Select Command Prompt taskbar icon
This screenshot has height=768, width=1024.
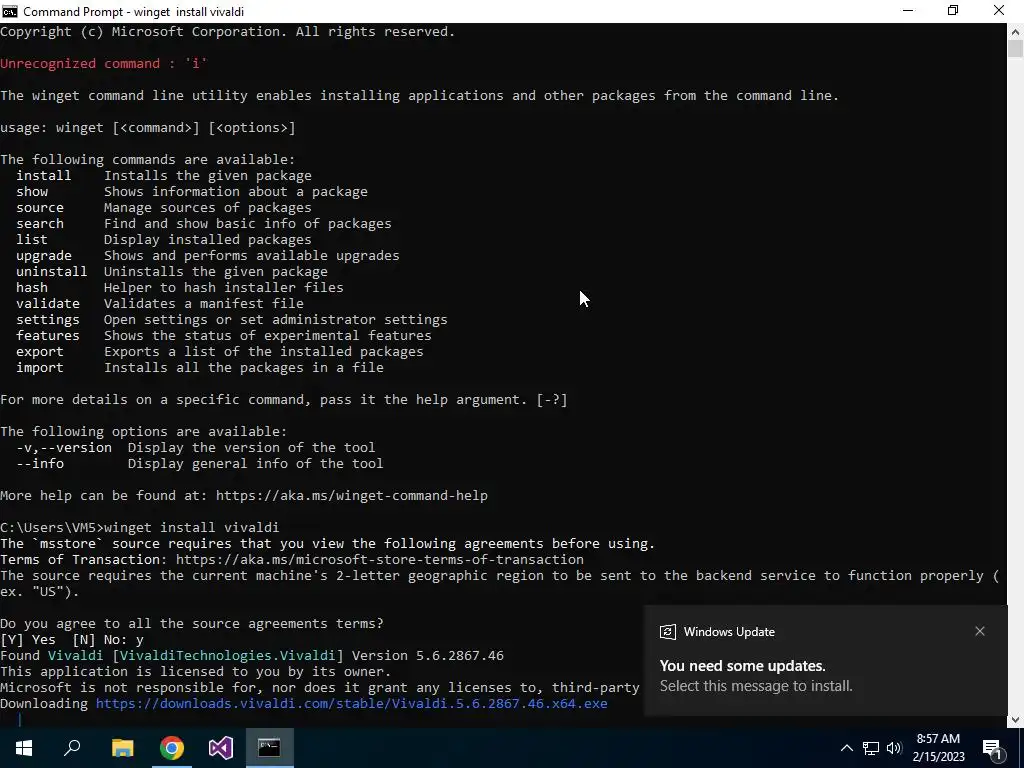(x=270, y=748)
